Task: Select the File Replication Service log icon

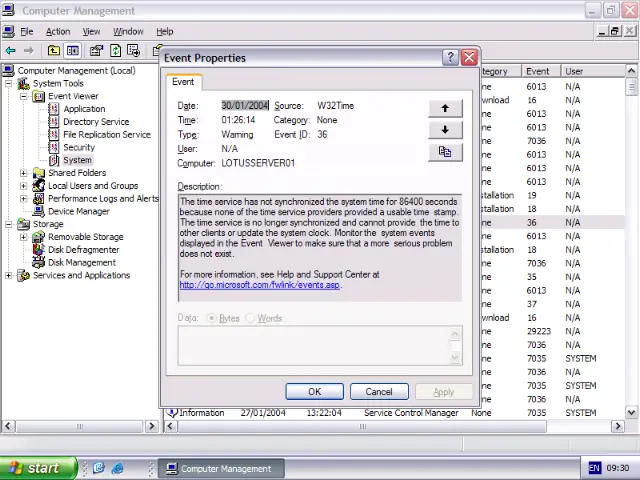Action: [53, 134]
